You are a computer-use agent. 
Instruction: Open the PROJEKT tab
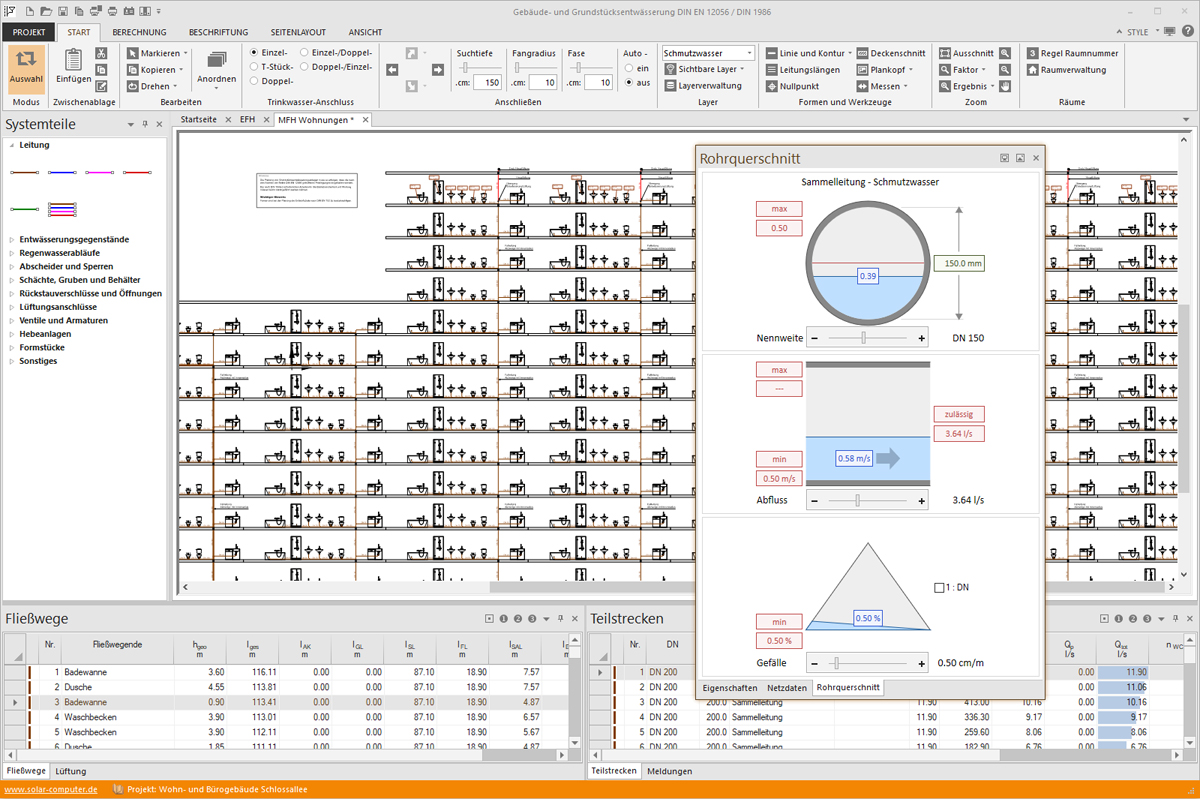(x=28, y=32)
